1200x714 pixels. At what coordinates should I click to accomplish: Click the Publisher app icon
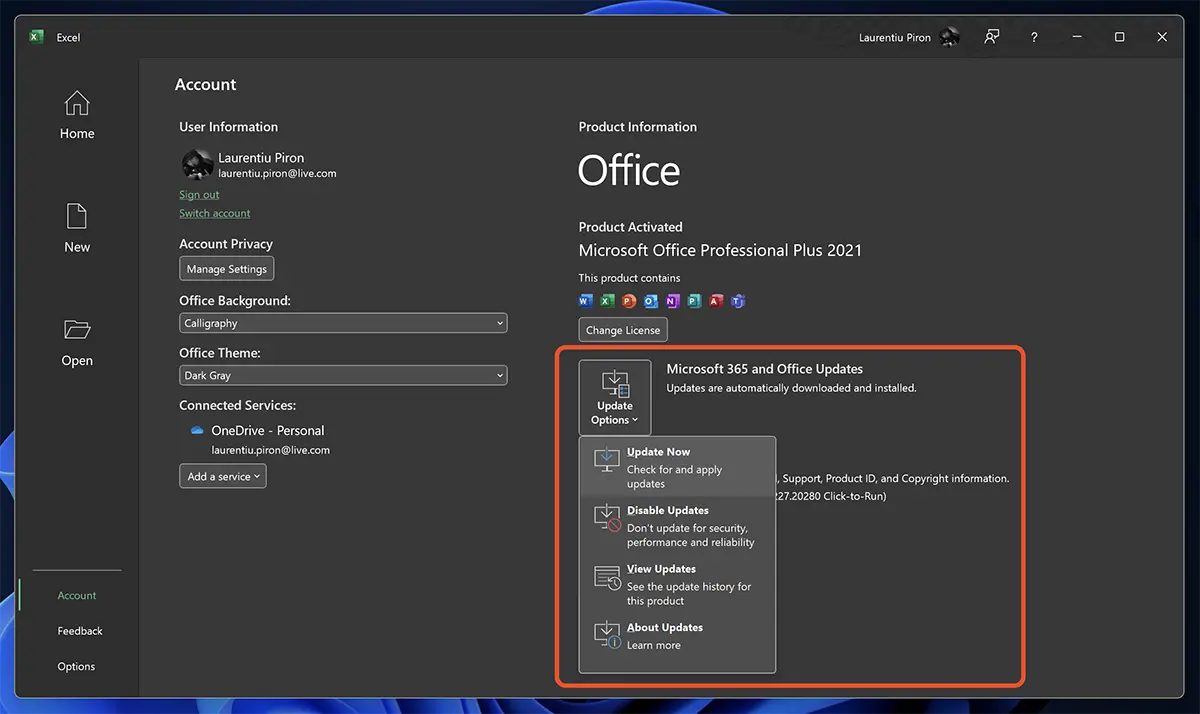coord(694,301)
